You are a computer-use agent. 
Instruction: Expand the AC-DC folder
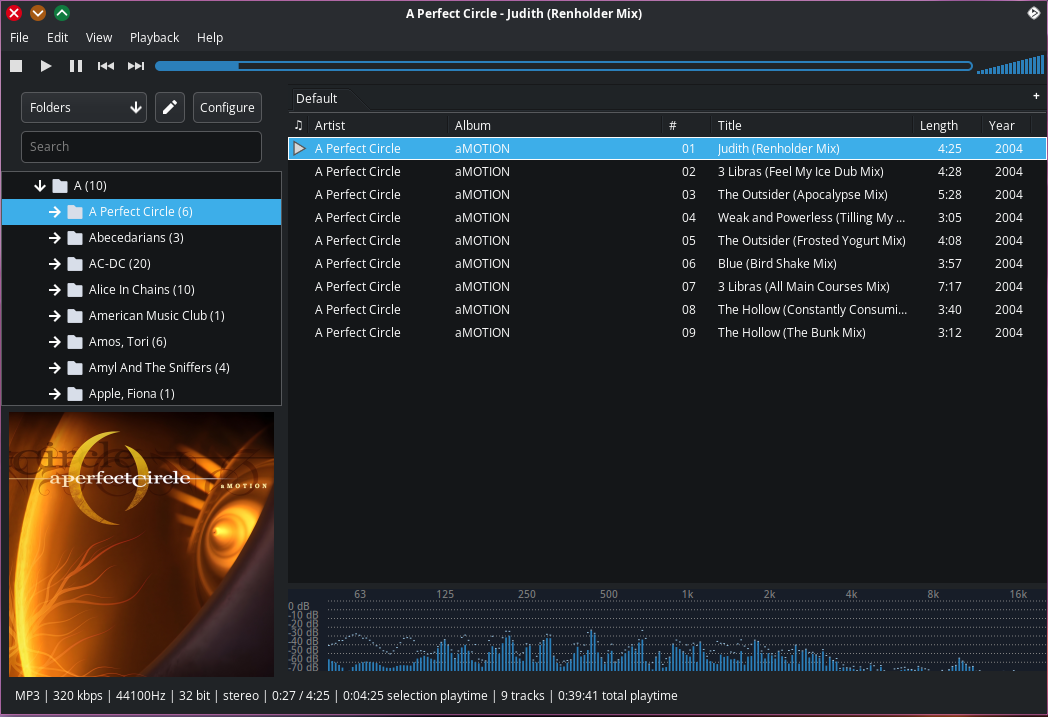[x=56, y=264]
